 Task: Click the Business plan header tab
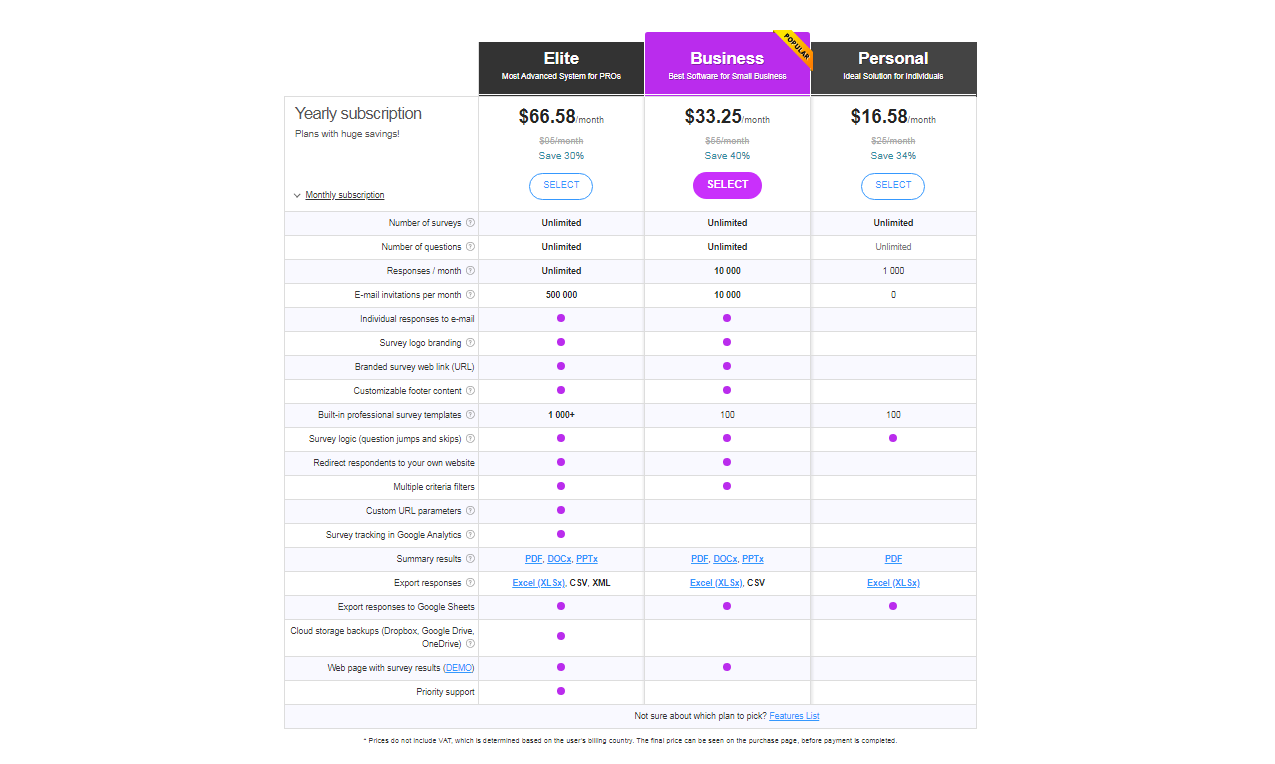727,64
